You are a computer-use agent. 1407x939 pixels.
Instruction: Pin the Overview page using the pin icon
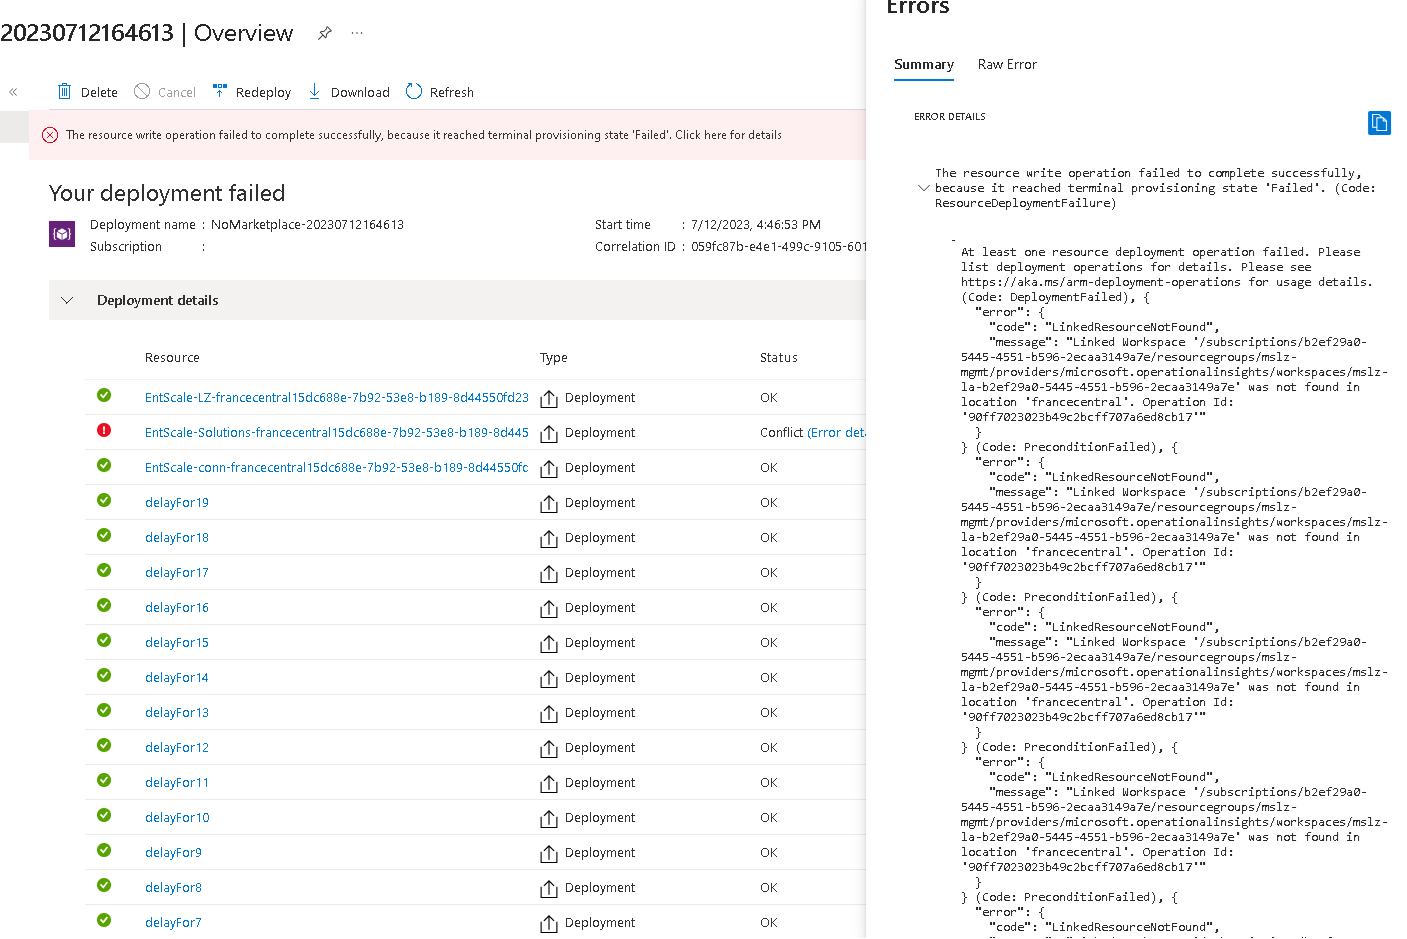point(324,32)
